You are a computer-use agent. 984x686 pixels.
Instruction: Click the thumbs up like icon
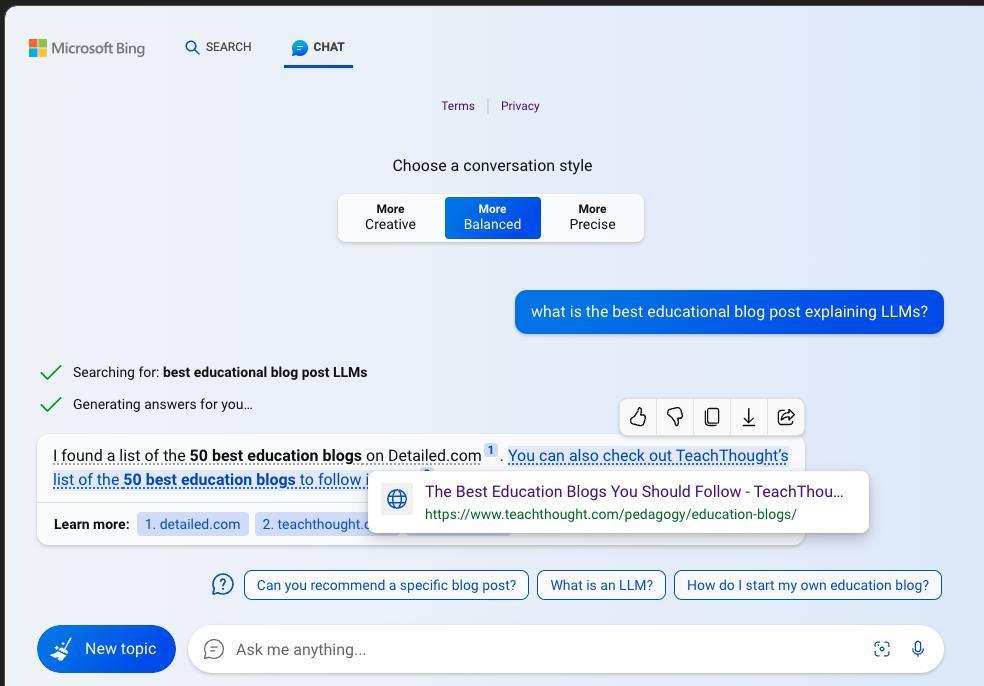(x=638, y=417)
